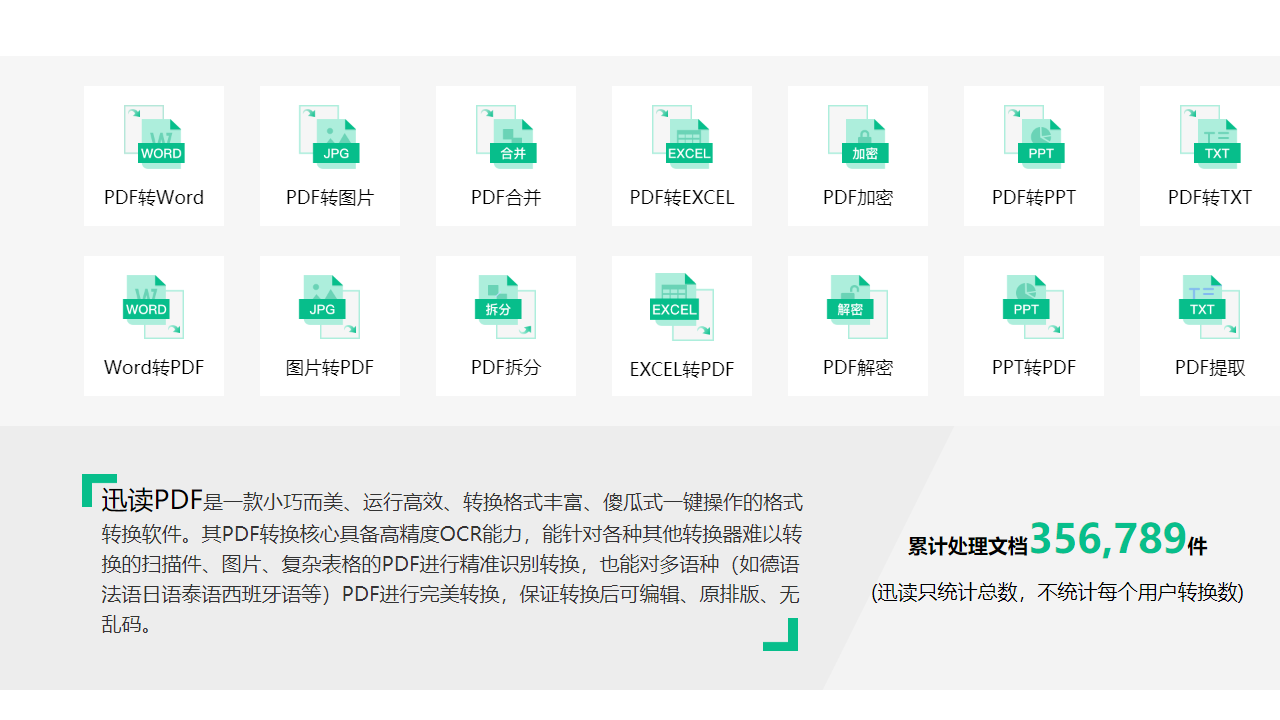Click the 图片转PDF JPG icon
The height and width of the screenshot is (720, 1280).
[330, 307]
